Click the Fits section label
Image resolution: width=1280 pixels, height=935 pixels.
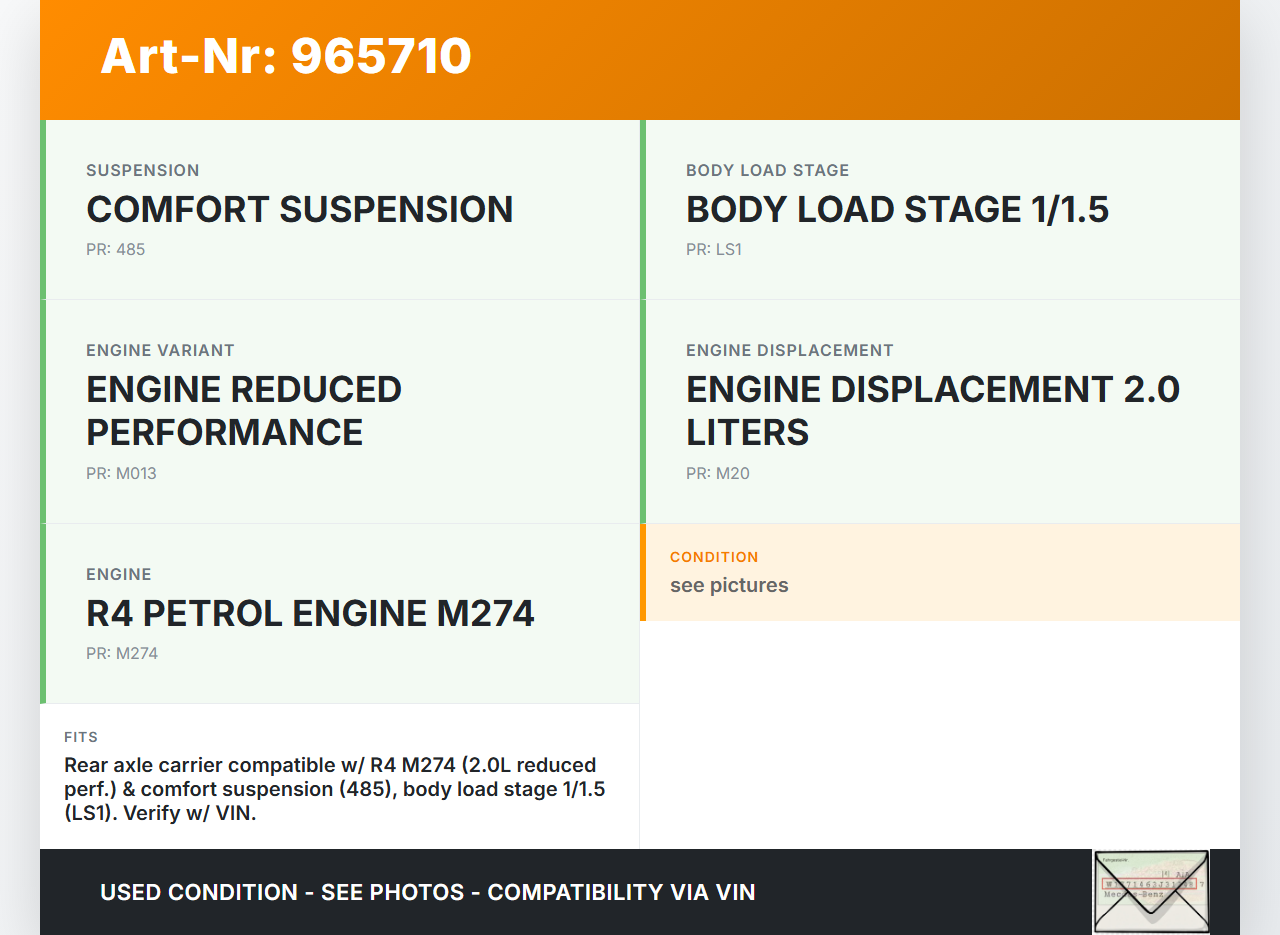click(81, 737)
